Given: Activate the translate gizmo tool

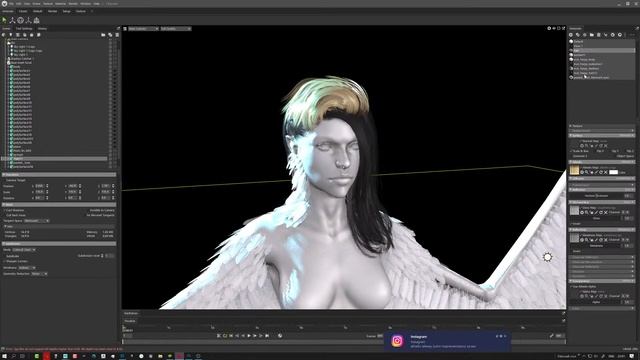Looking at the screenshot, I should click(13, 20).
